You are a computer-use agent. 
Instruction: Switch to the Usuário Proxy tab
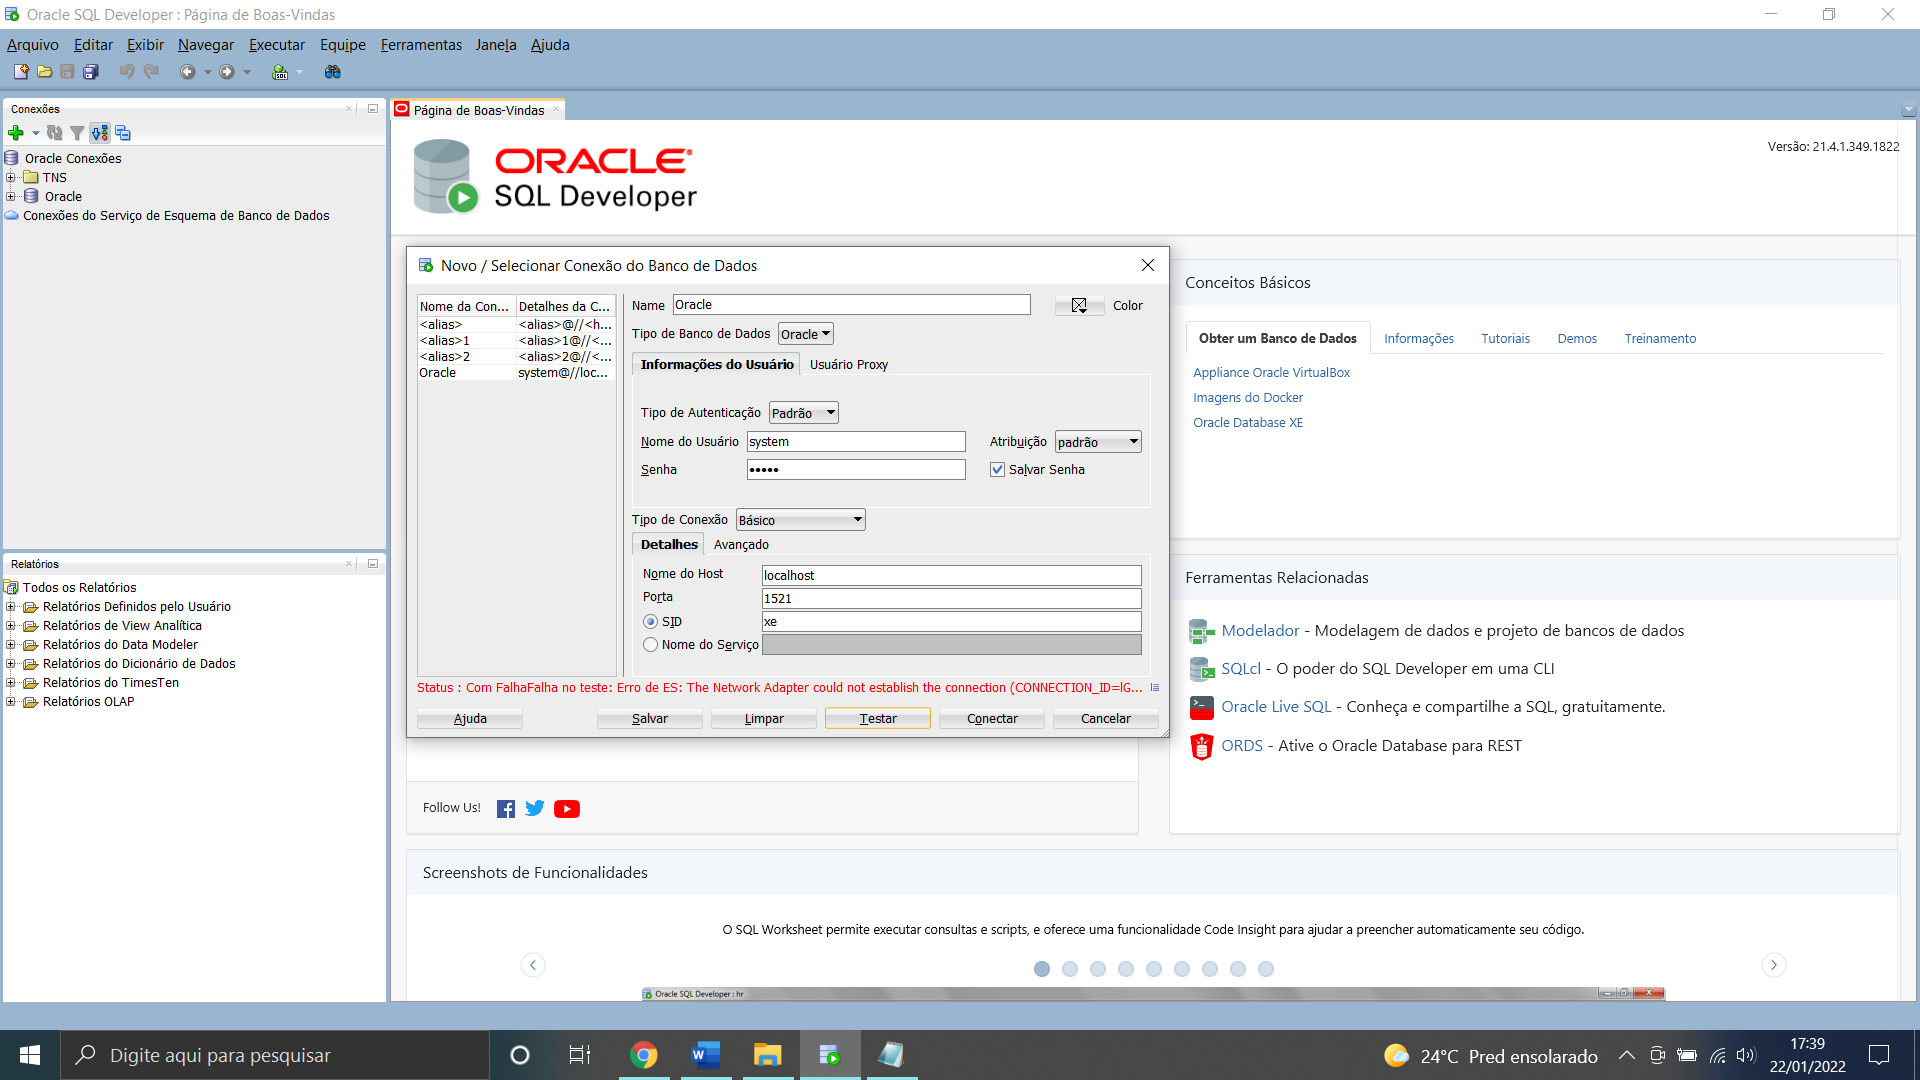coord(849,365)
